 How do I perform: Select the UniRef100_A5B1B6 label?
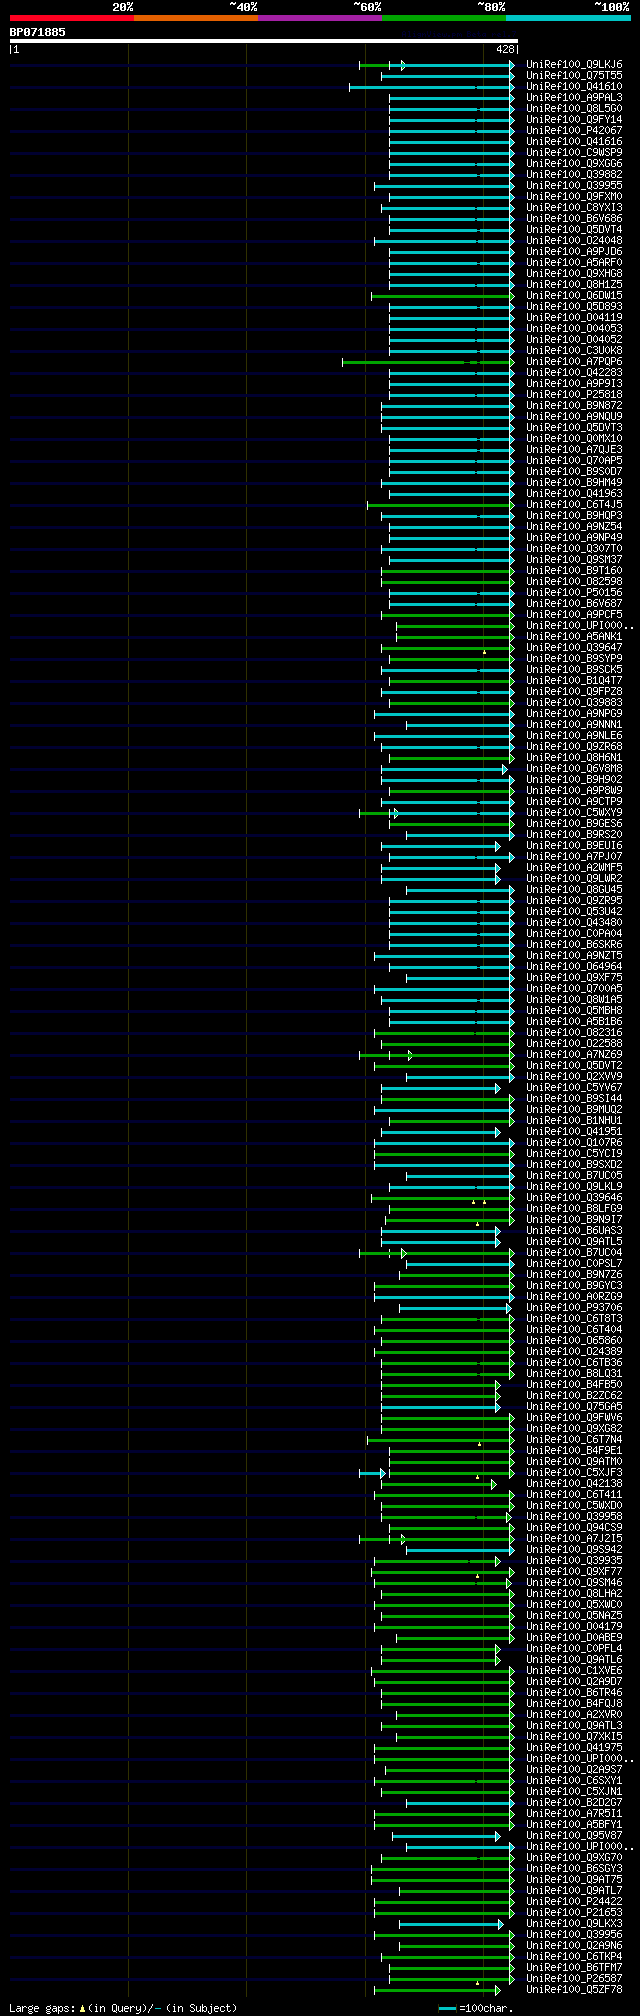pos(574,1021)
